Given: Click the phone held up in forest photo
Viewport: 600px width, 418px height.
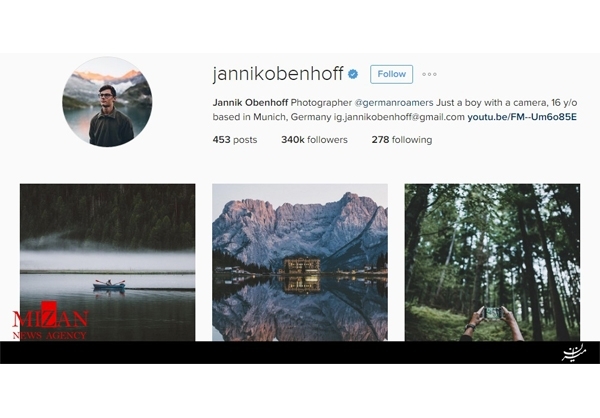Looking at the screenshot, I should tap(493, 313).
